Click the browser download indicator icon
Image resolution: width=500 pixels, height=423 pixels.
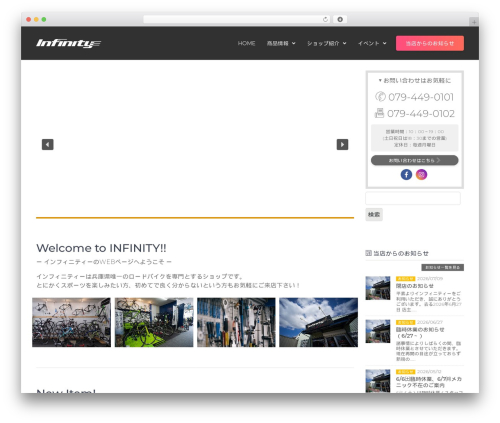(x=340, y=19)
